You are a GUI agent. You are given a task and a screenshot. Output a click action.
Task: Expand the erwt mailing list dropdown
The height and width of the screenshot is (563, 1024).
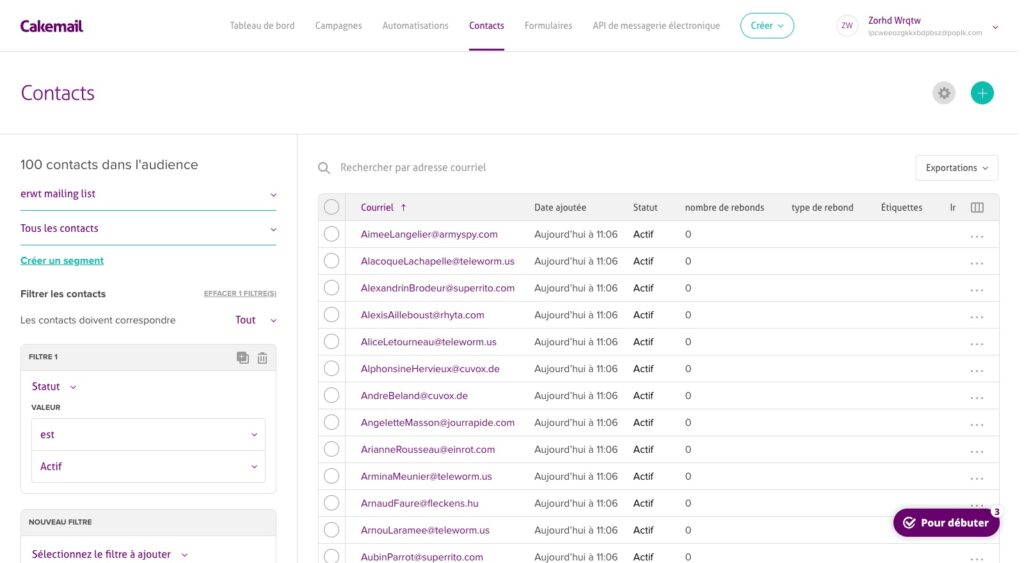point(148,194)
